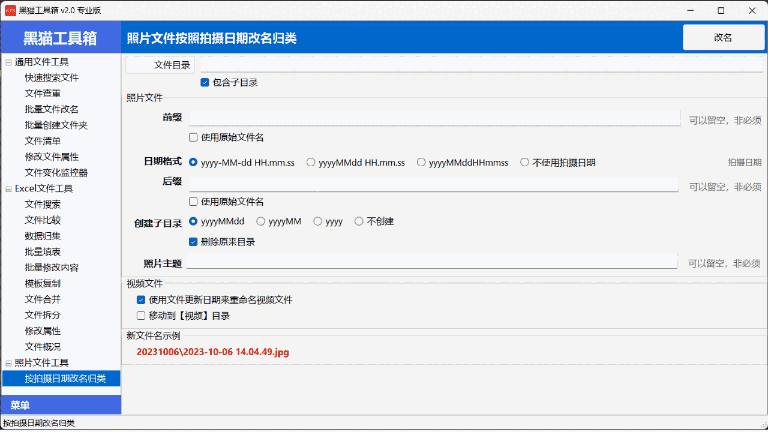Image resolution: width=768 pixels, height=432 pixels.
Task: Collapse the Excel文件工具 tree group
Action: click(8, 188)
